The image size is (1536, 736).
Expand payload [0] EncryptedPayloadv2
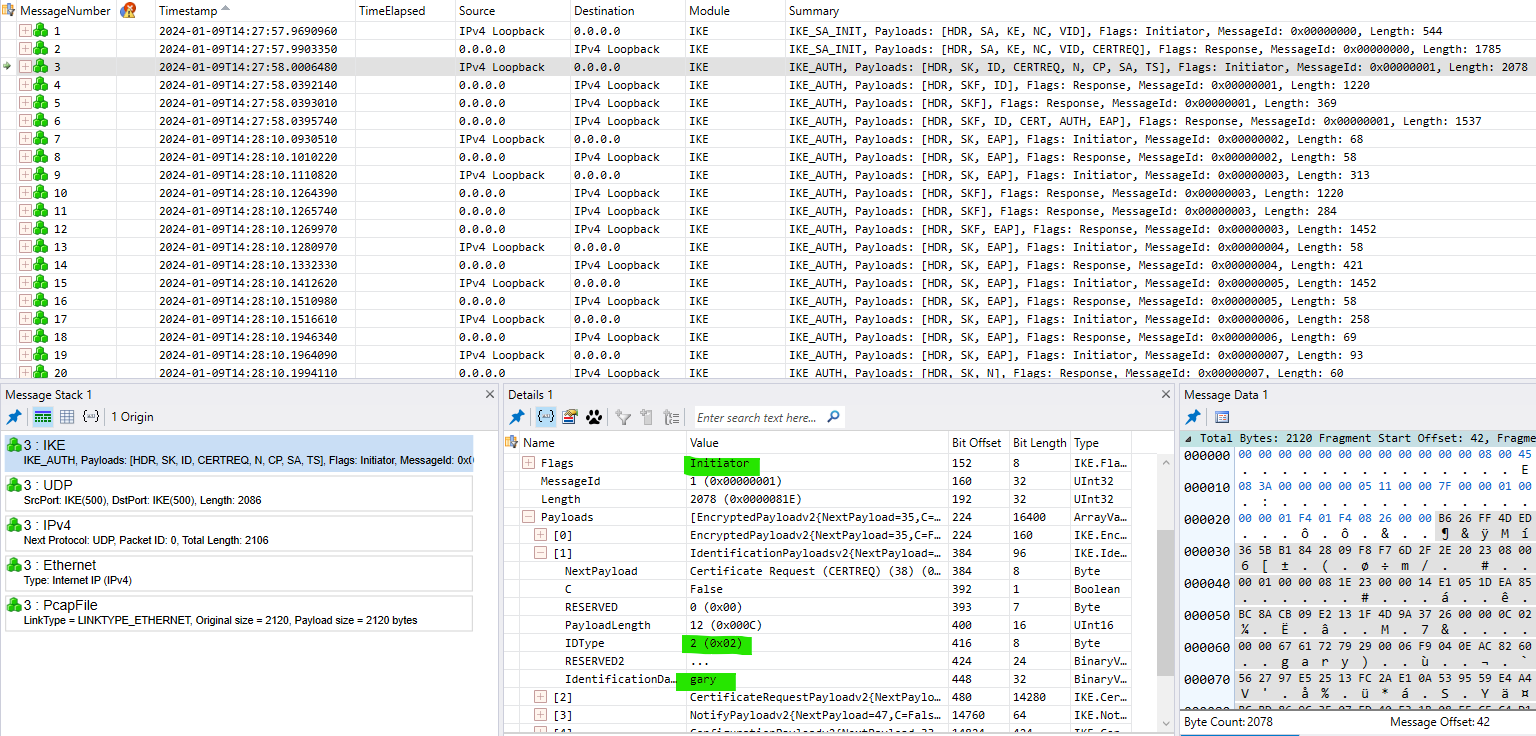coord(541,535)
